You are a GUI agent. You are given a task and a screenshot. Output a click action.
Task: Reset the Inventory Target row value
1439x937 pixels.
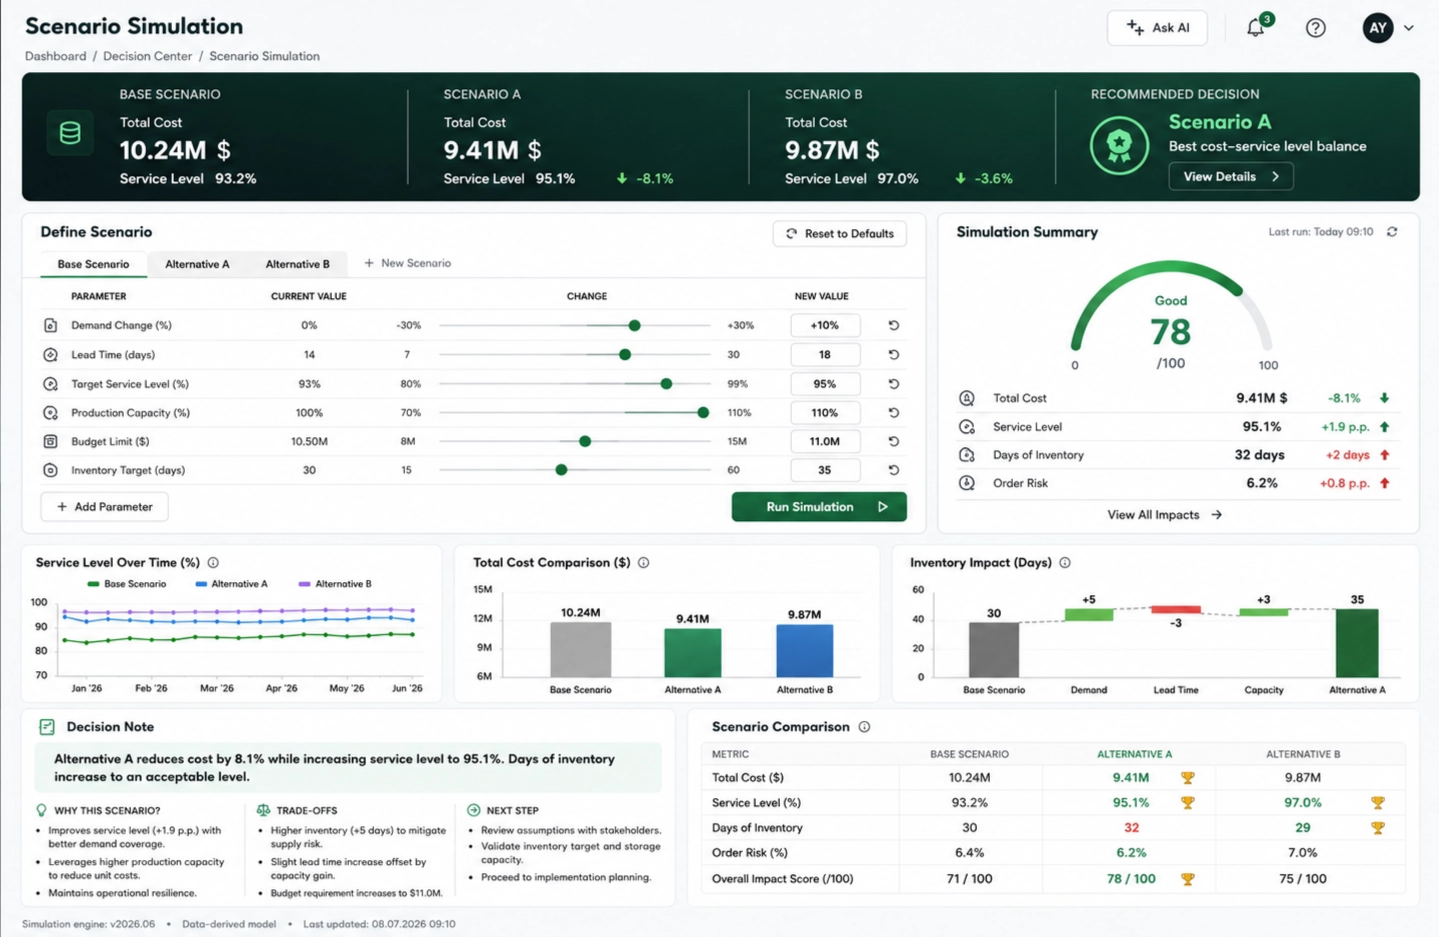tap(894, 470)
